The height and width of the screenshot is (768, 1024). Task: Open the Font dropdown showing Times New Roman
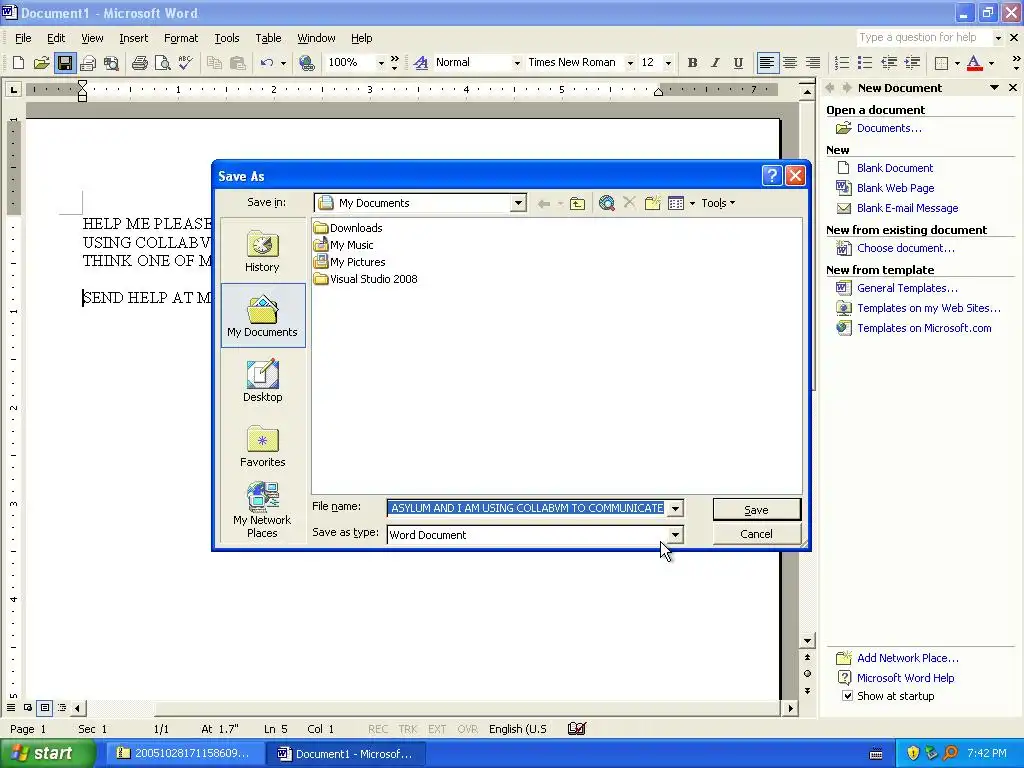click(x=630, y=63)
